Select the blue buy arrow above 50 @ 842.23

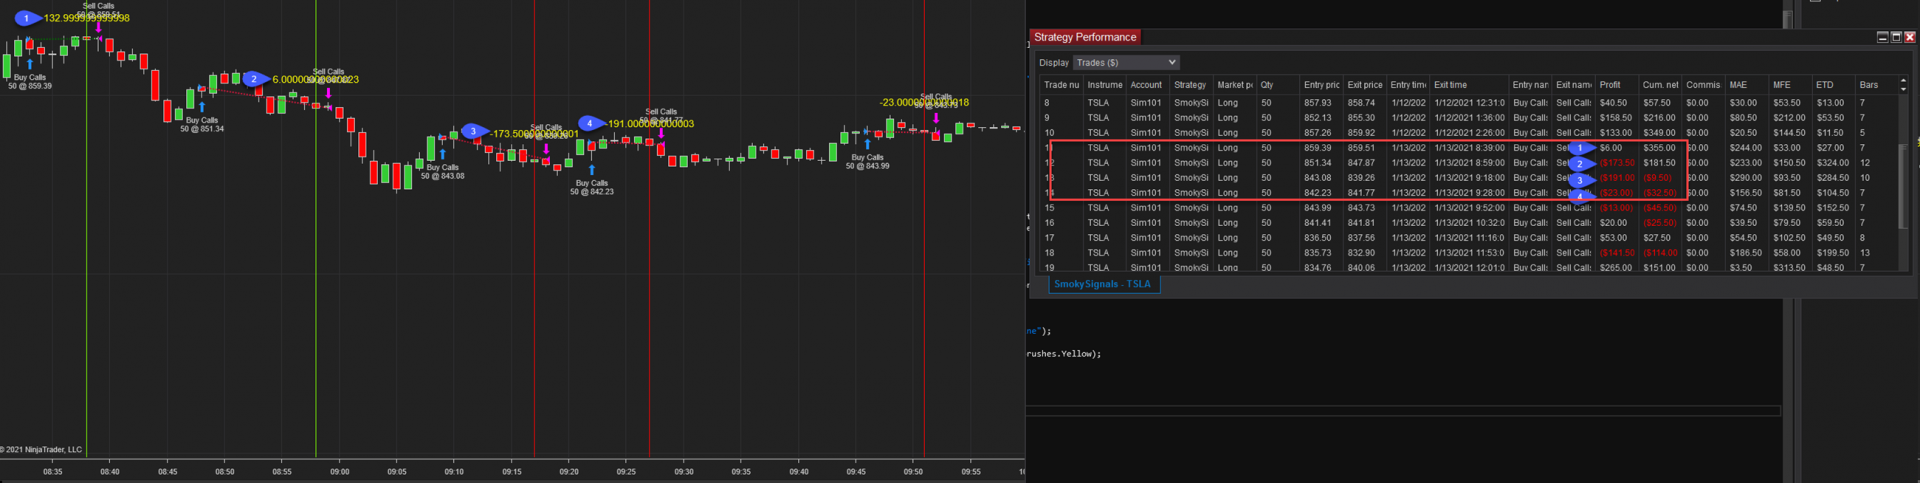pos(592,170)
